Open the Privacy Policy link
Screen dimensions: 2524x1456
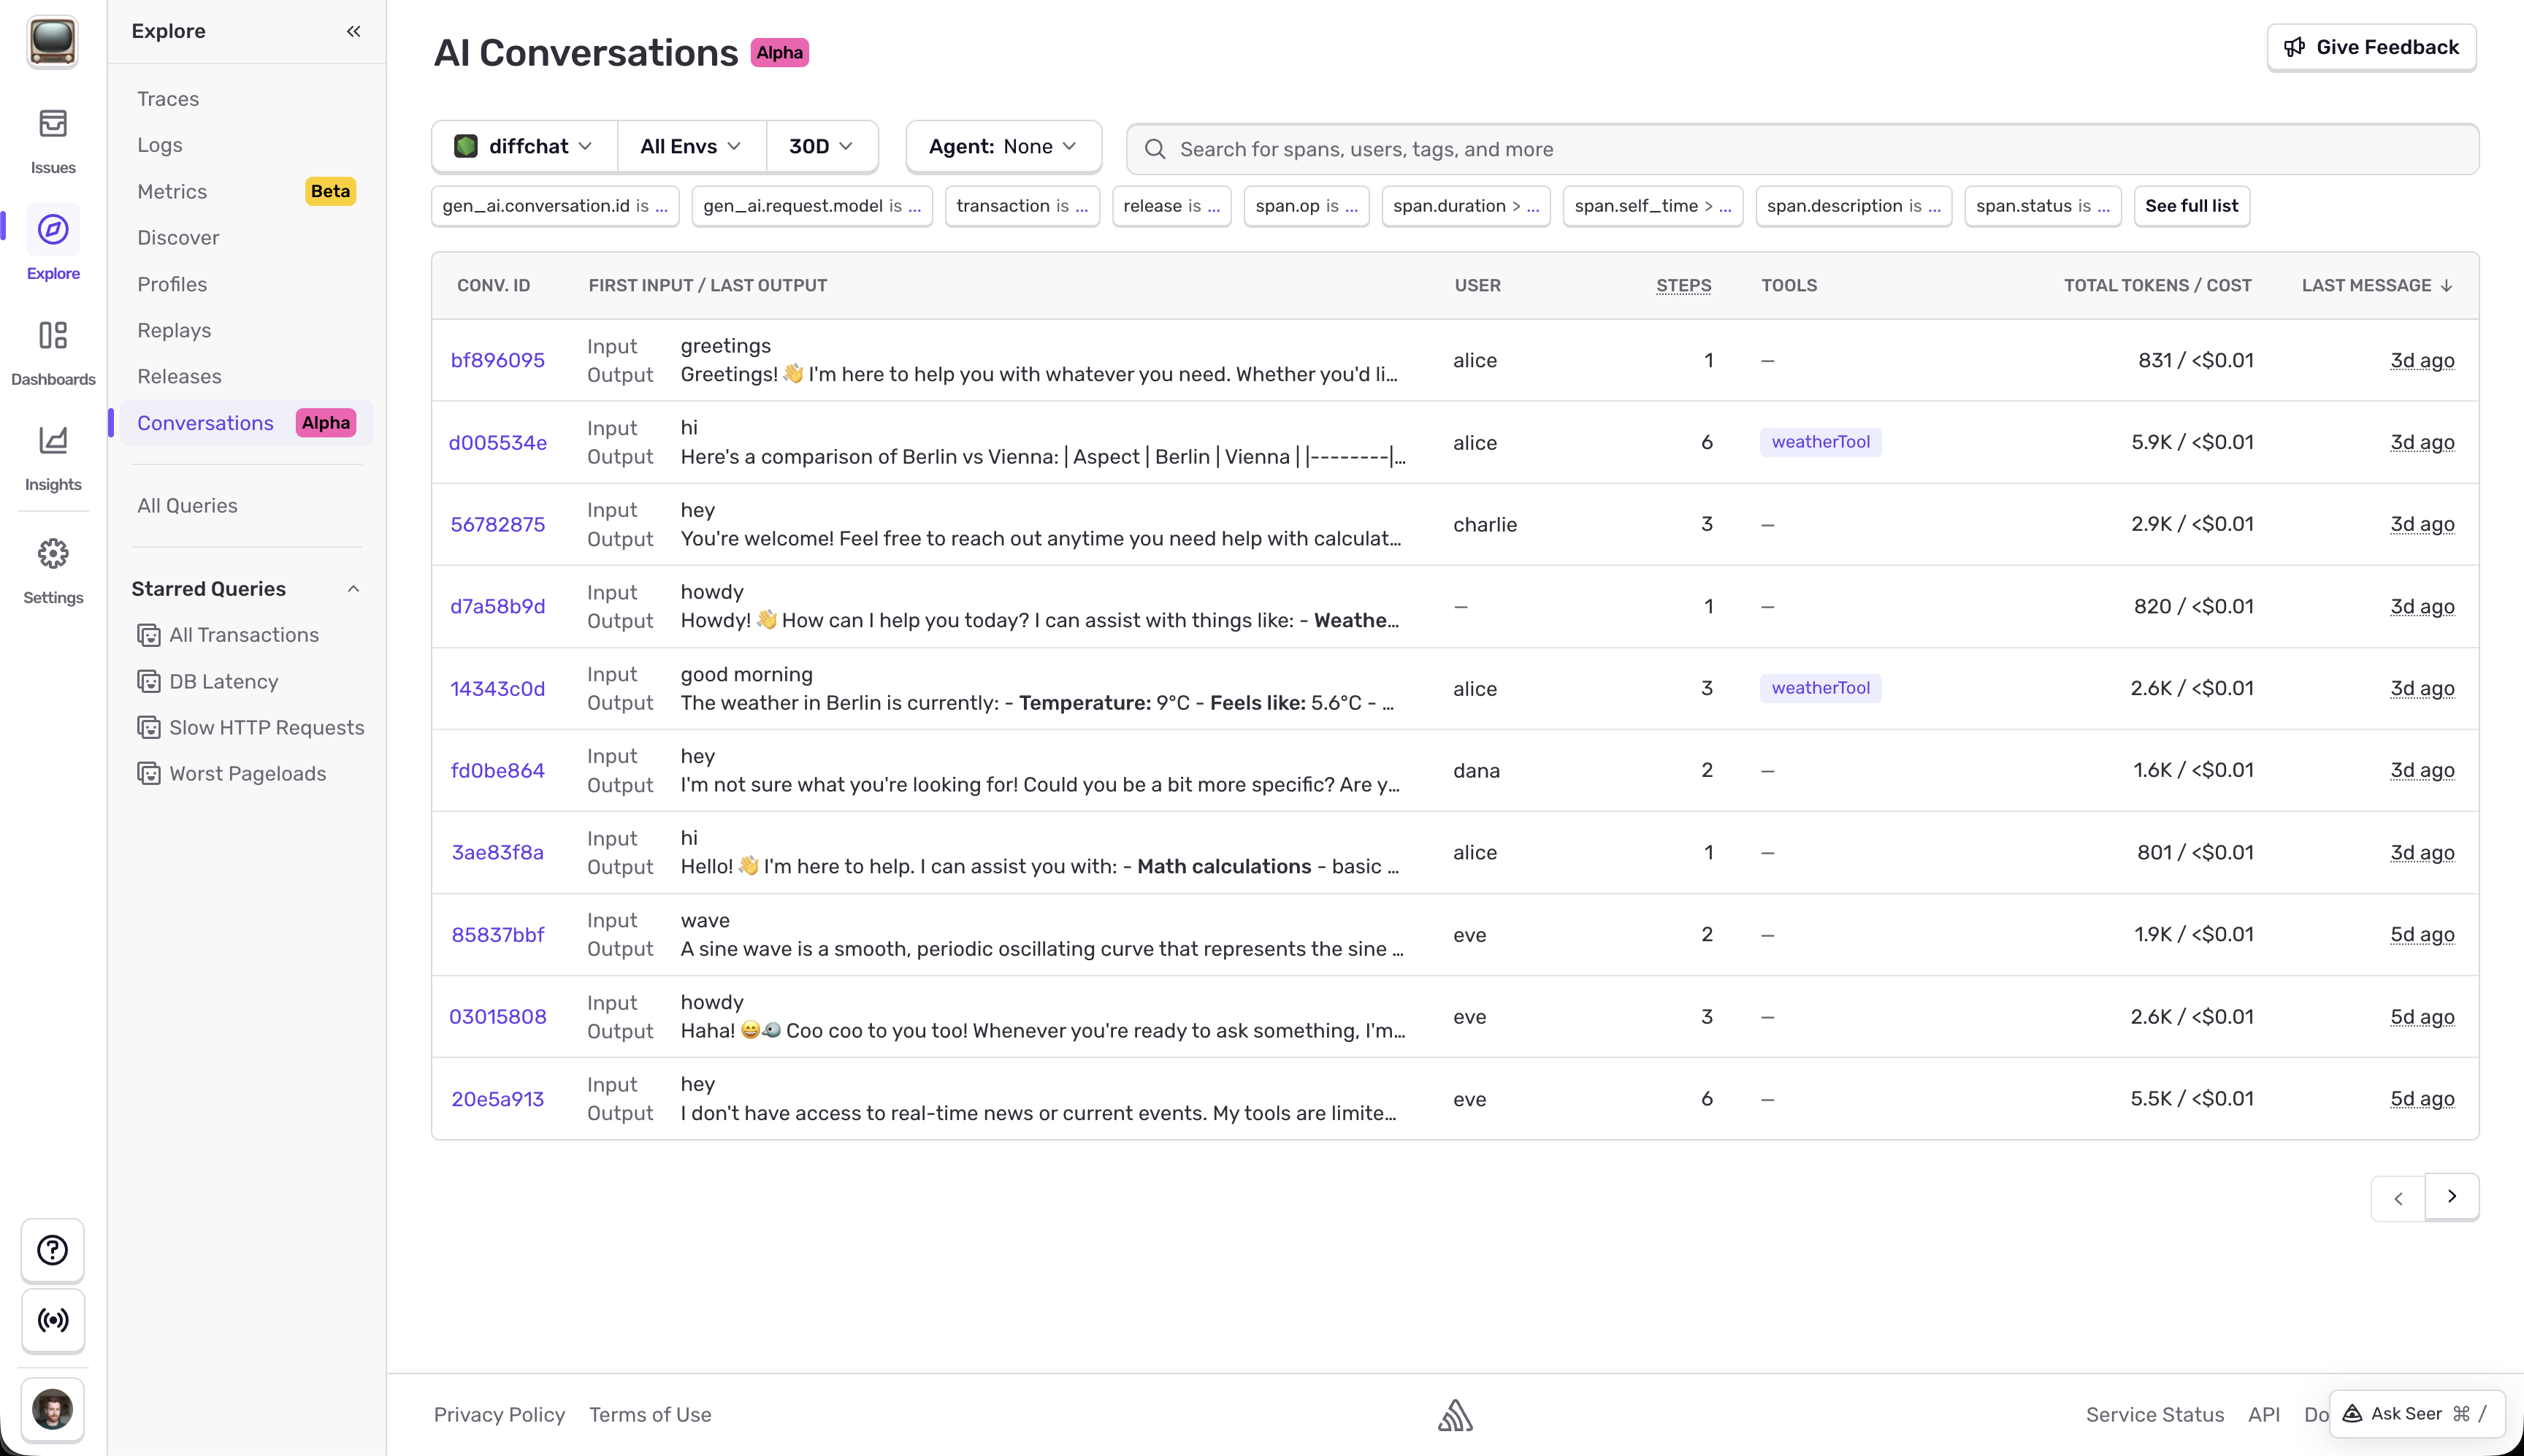tap(499, 1415)
